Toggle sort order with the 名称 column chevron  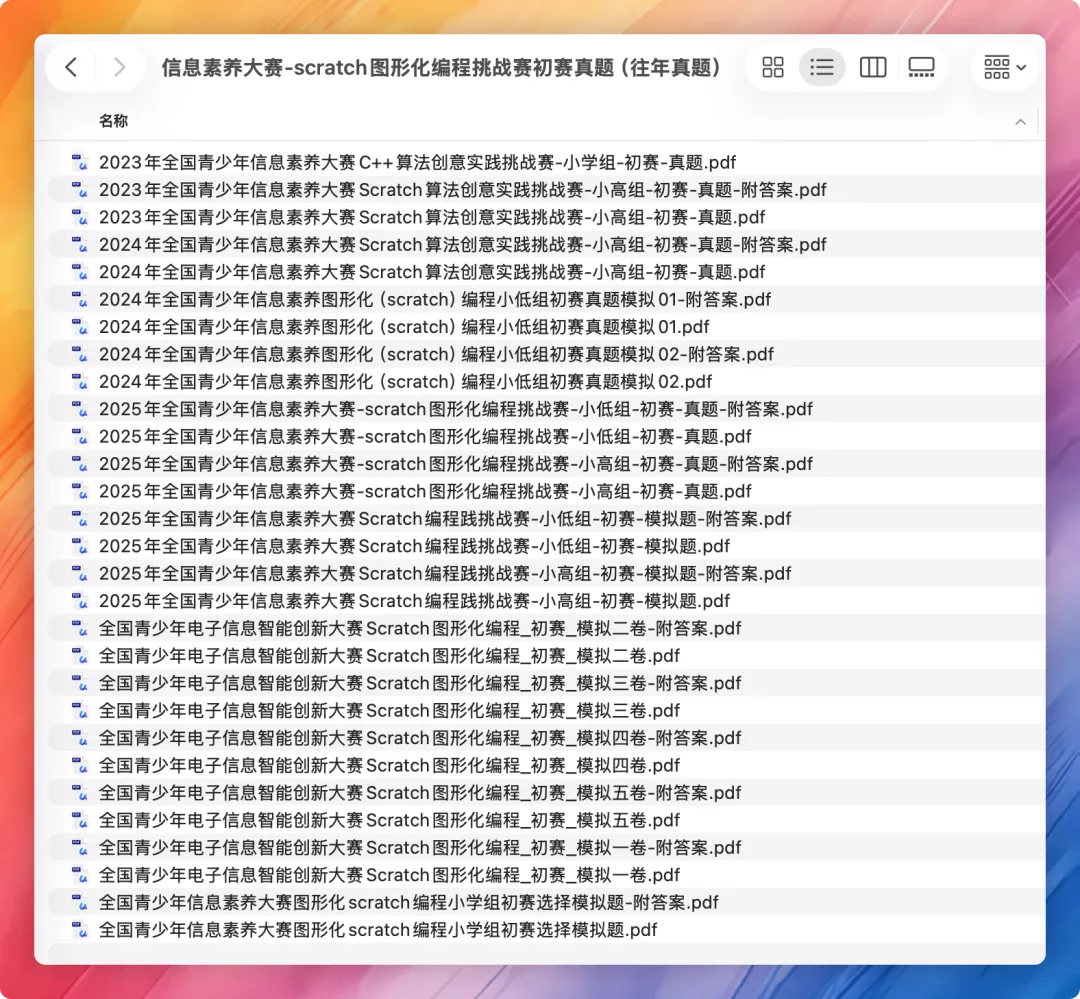tap(1020, 122)
